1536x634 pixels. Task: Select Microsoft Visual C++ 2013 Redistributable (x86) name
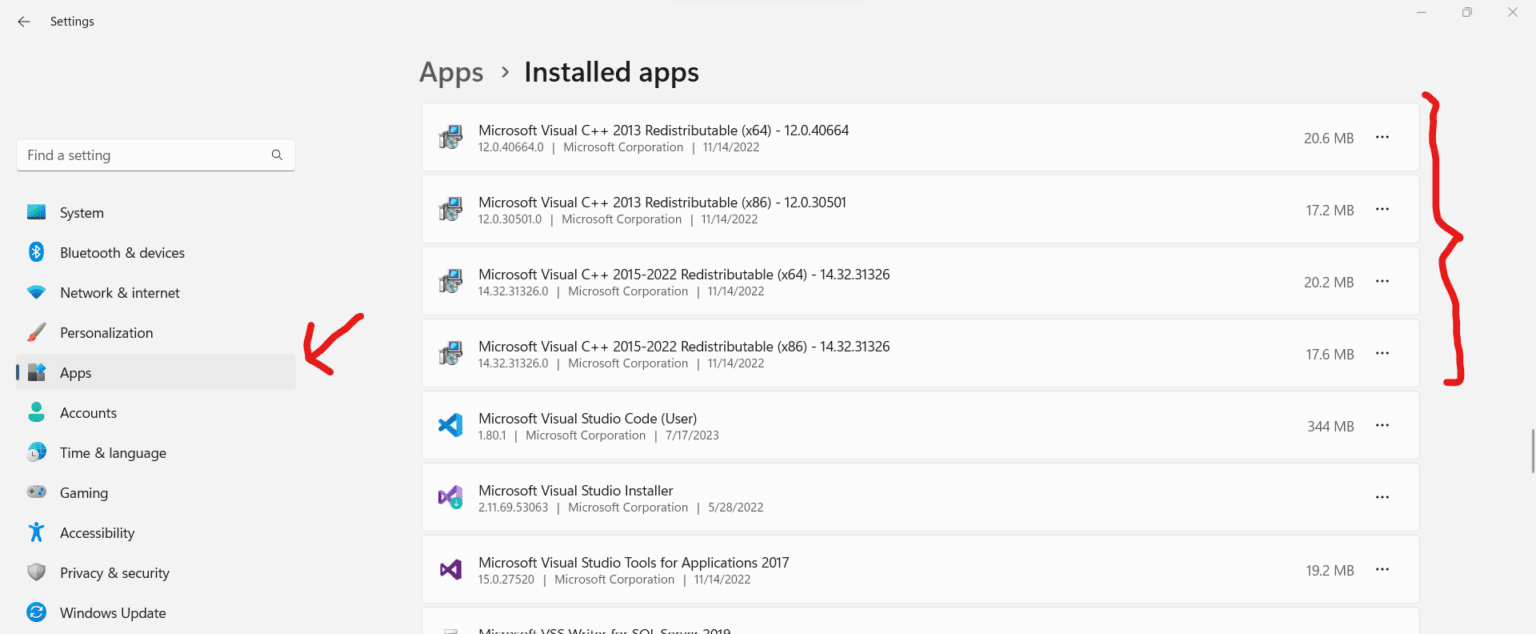point(662,202)
